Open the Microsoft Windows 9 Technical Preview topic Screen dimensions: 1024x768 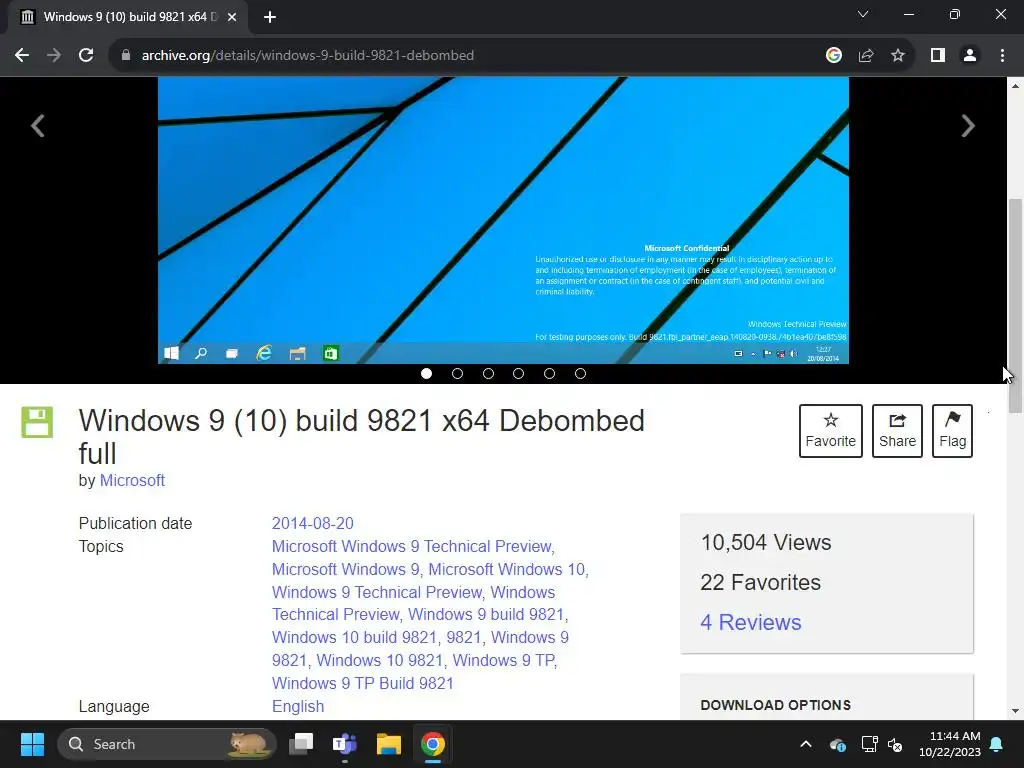click(411, 547)
